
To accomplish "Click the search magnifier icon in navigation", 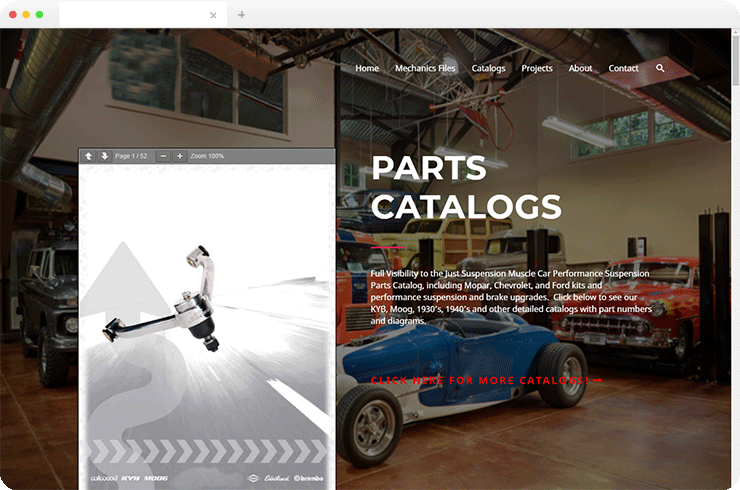I will click(x=660, y=68).
